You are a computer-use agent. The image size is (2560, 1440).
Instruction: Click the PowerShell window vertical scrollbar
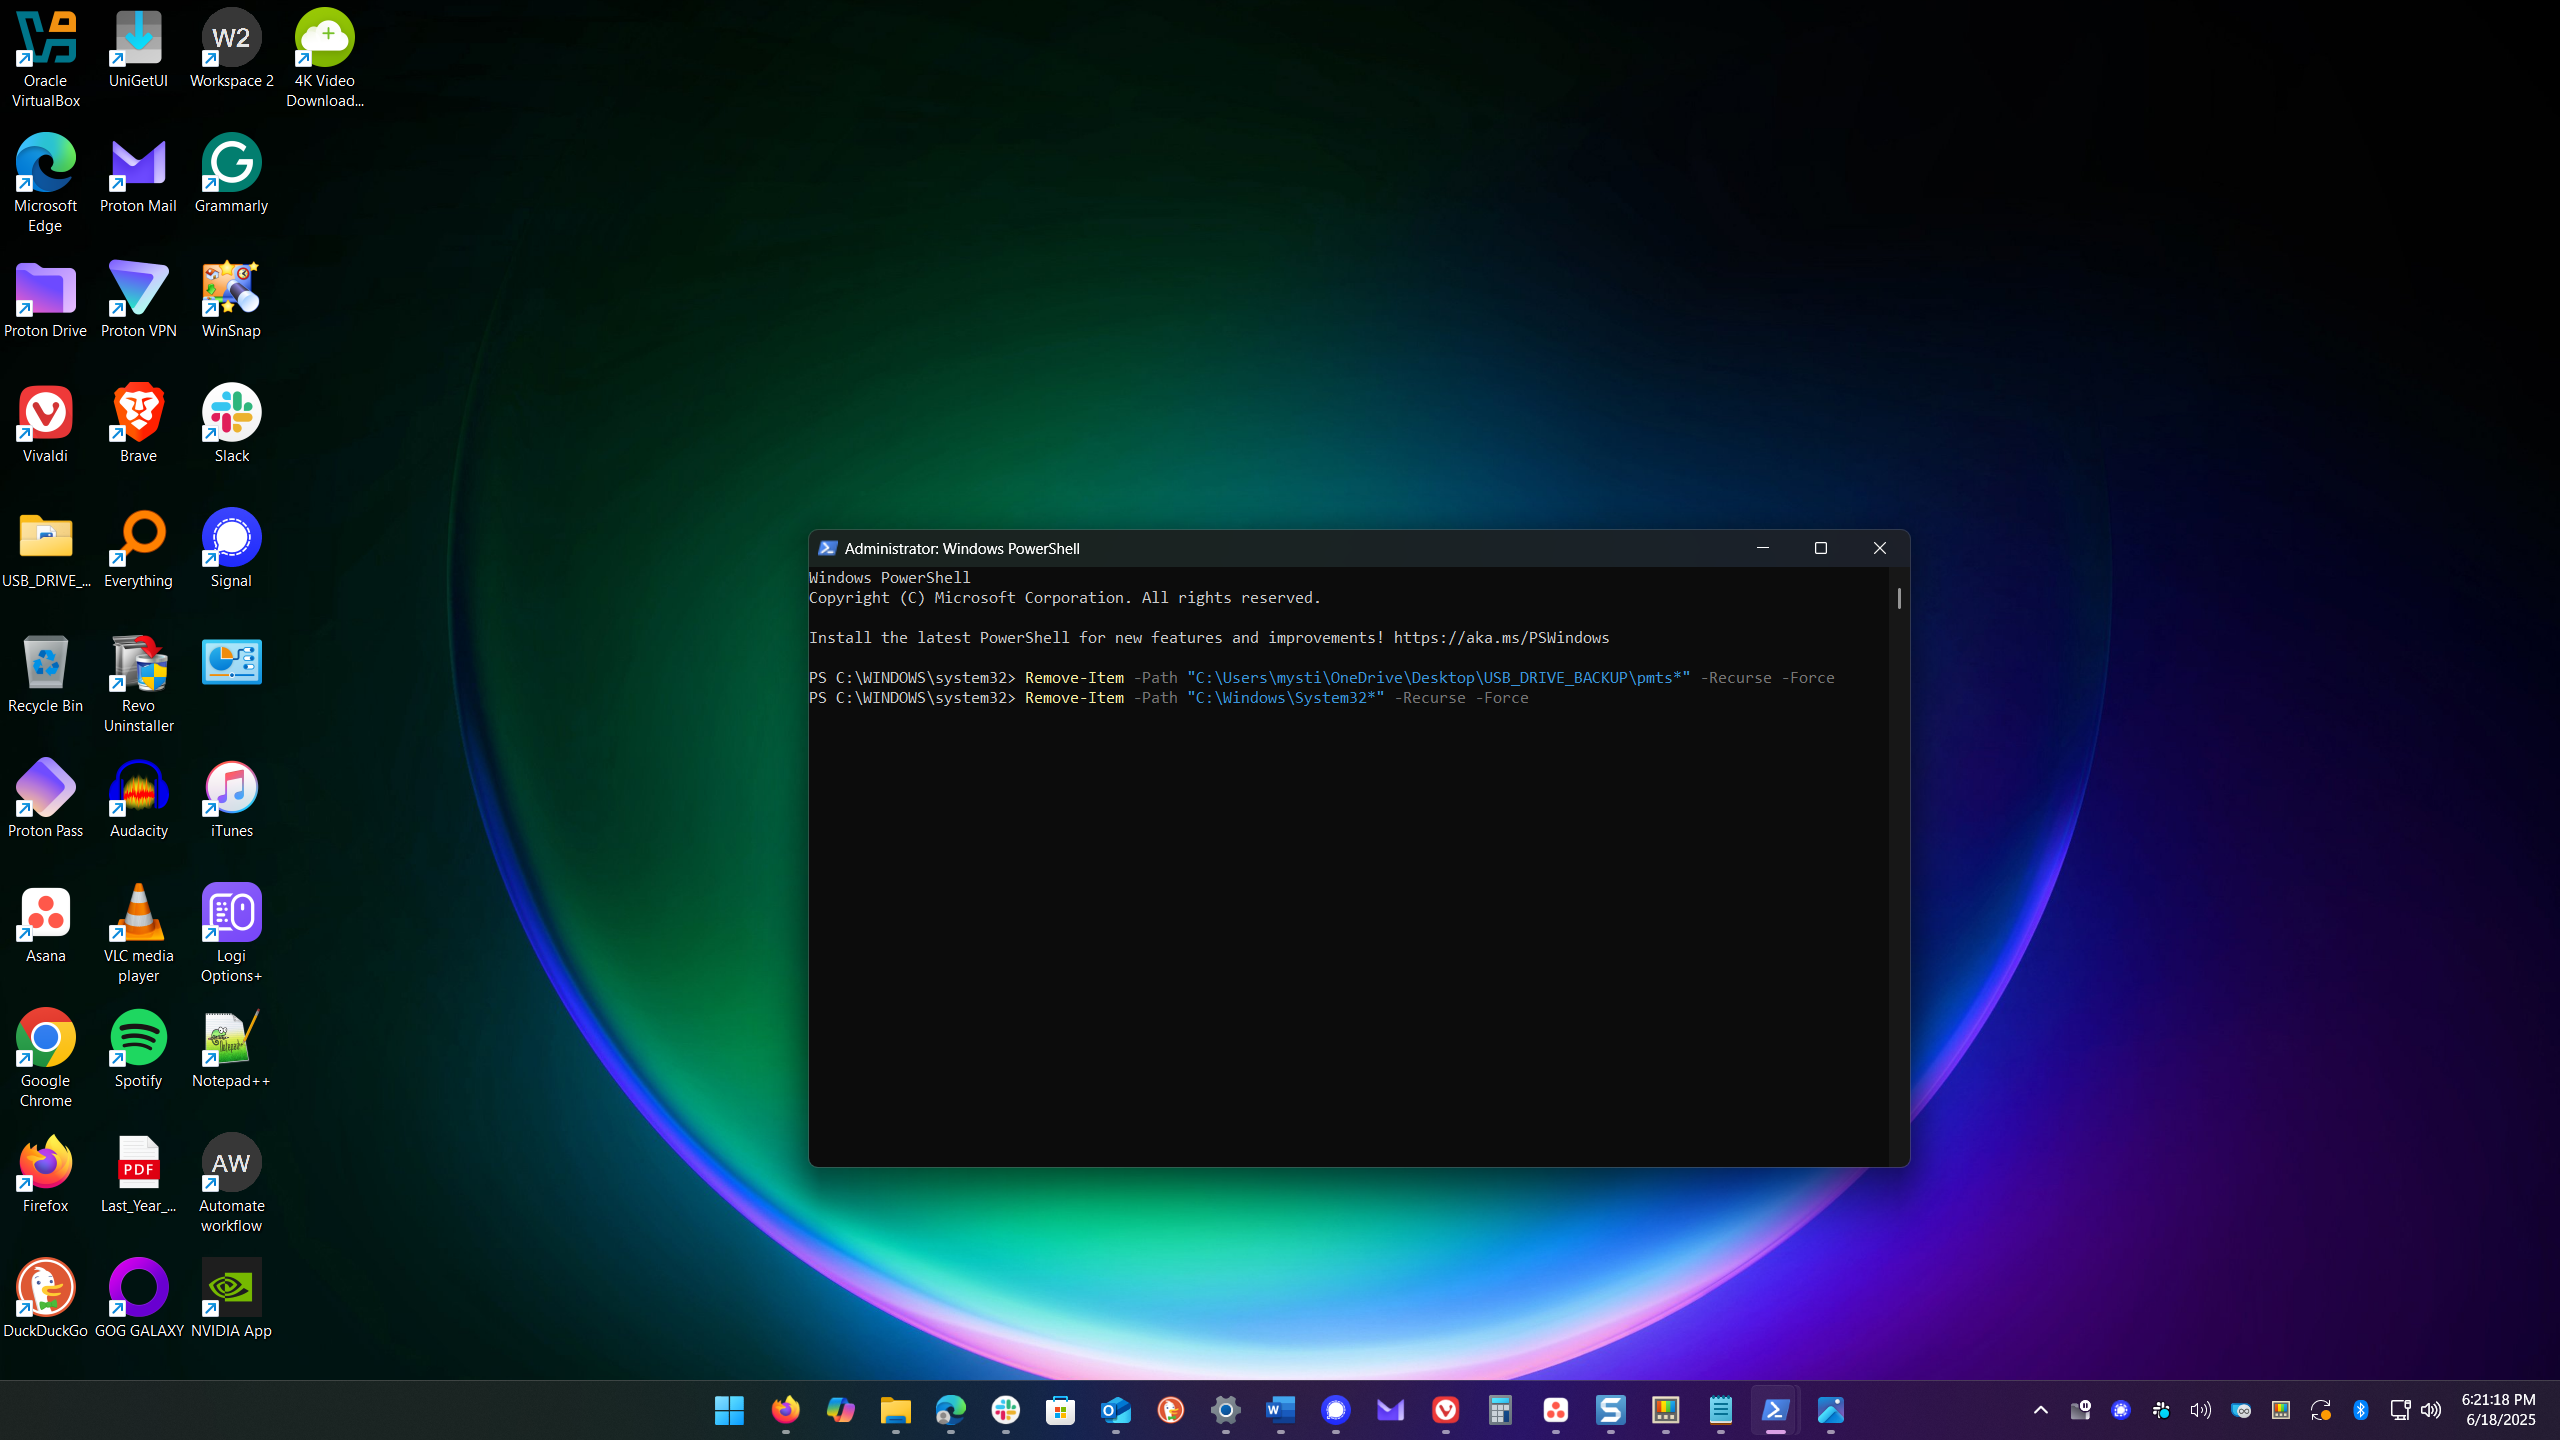pos(1898,598)
